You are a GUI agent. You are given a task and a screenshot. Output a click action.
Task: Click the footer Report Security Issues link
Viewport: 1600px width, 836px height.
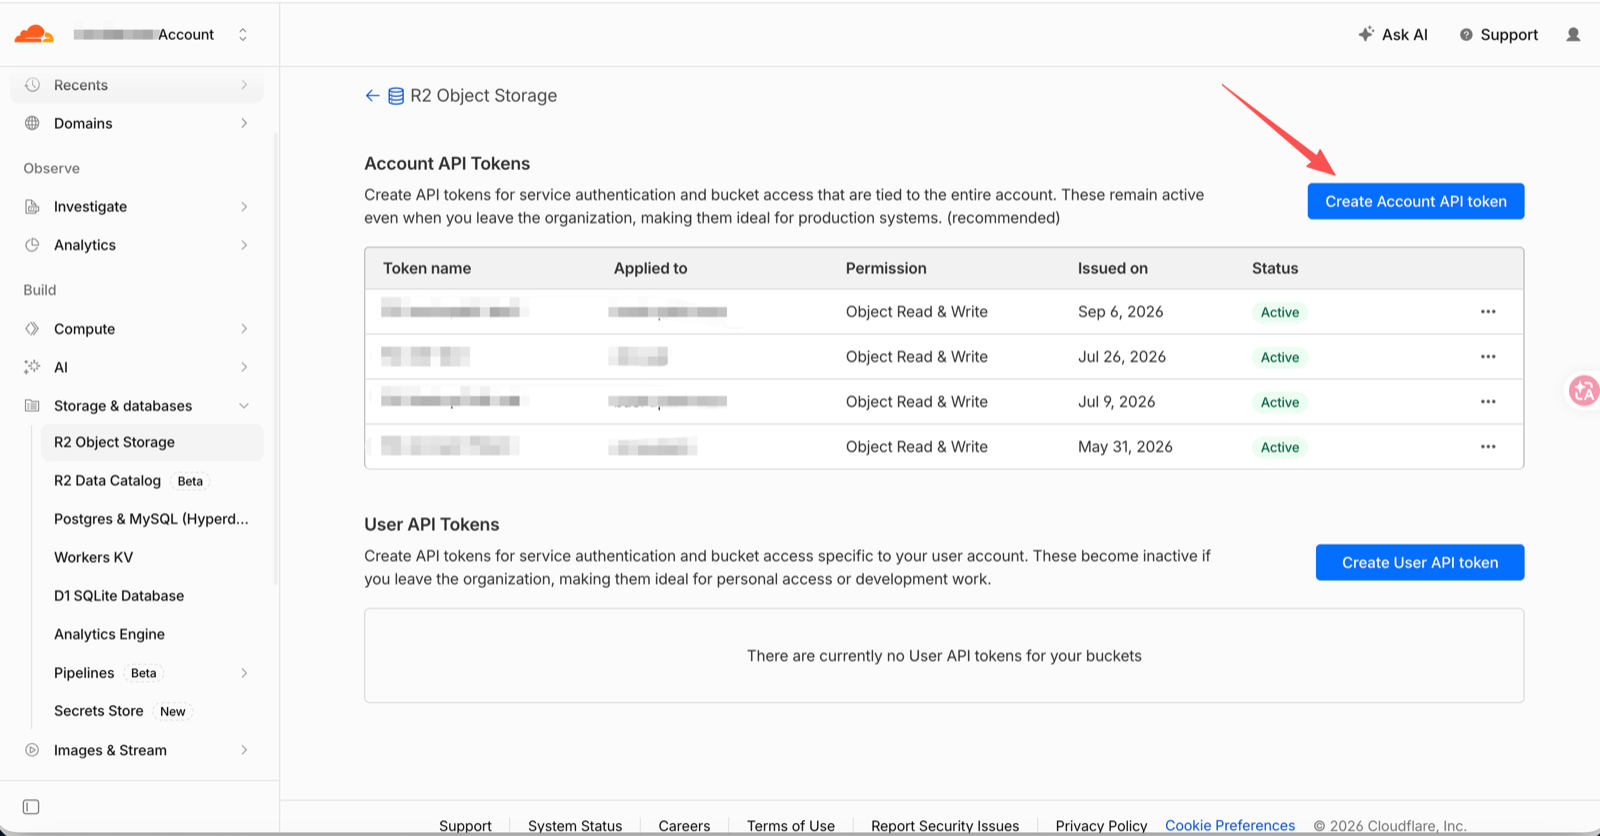tap(945, 826)
